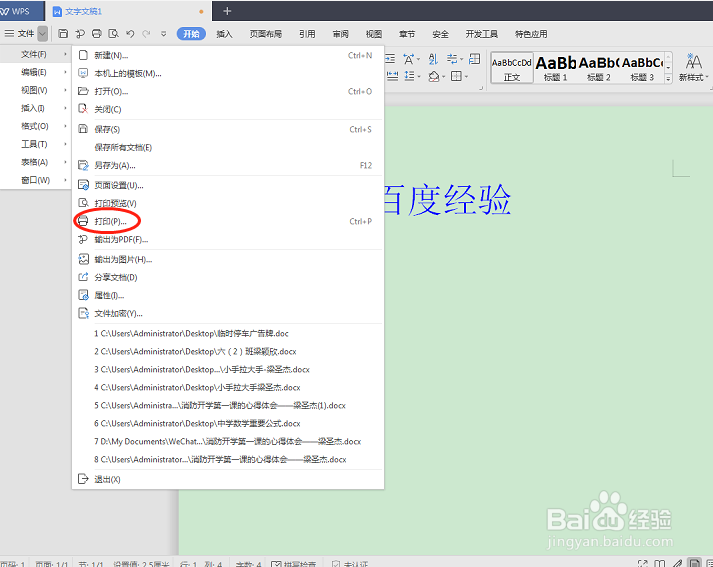Viewport: 713px width, 567px height.
Task: Choose 打印(P) from the file menu
Action: tap(227, 221)
